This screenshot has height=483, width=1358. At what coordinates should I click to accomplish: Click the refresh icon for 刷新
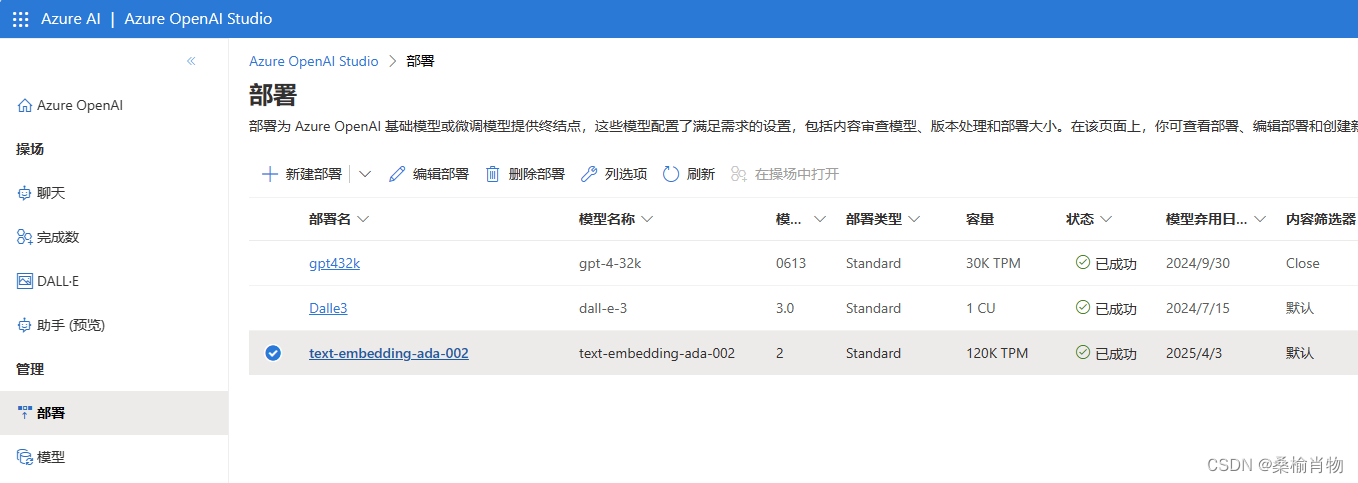tap(671, 174)
